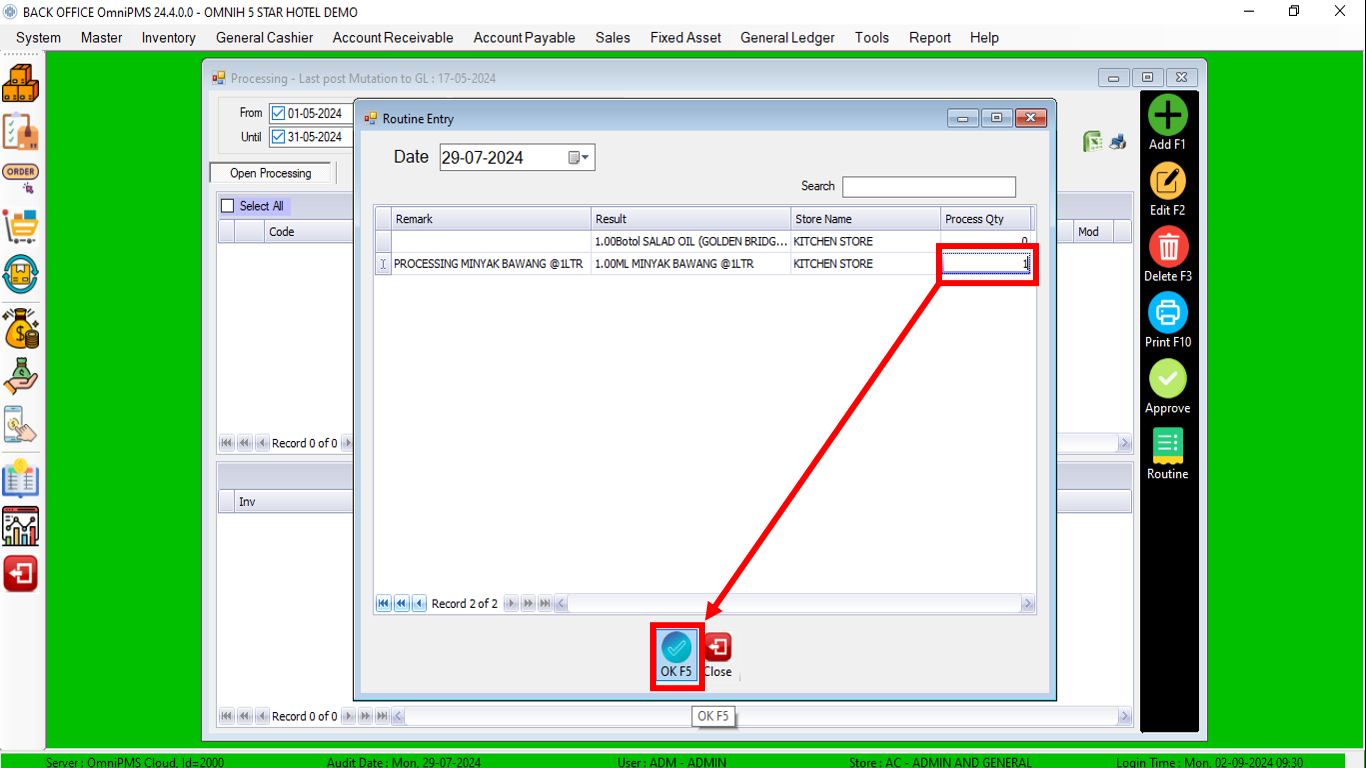Go to previous page in Routine Entry navigator

401,603
